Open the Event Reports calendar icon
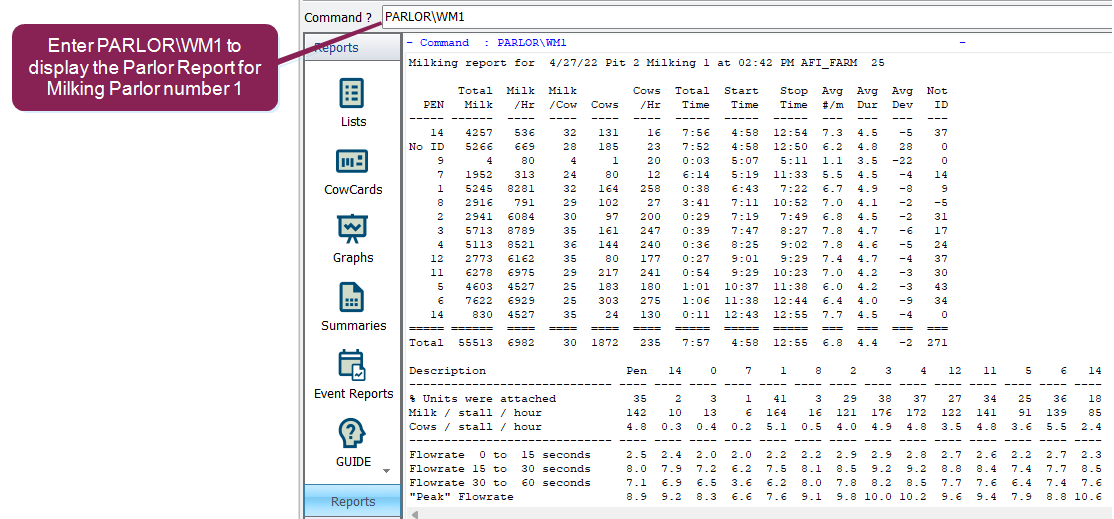Screen dimensions: 1114x519 (x=353, y=366)
